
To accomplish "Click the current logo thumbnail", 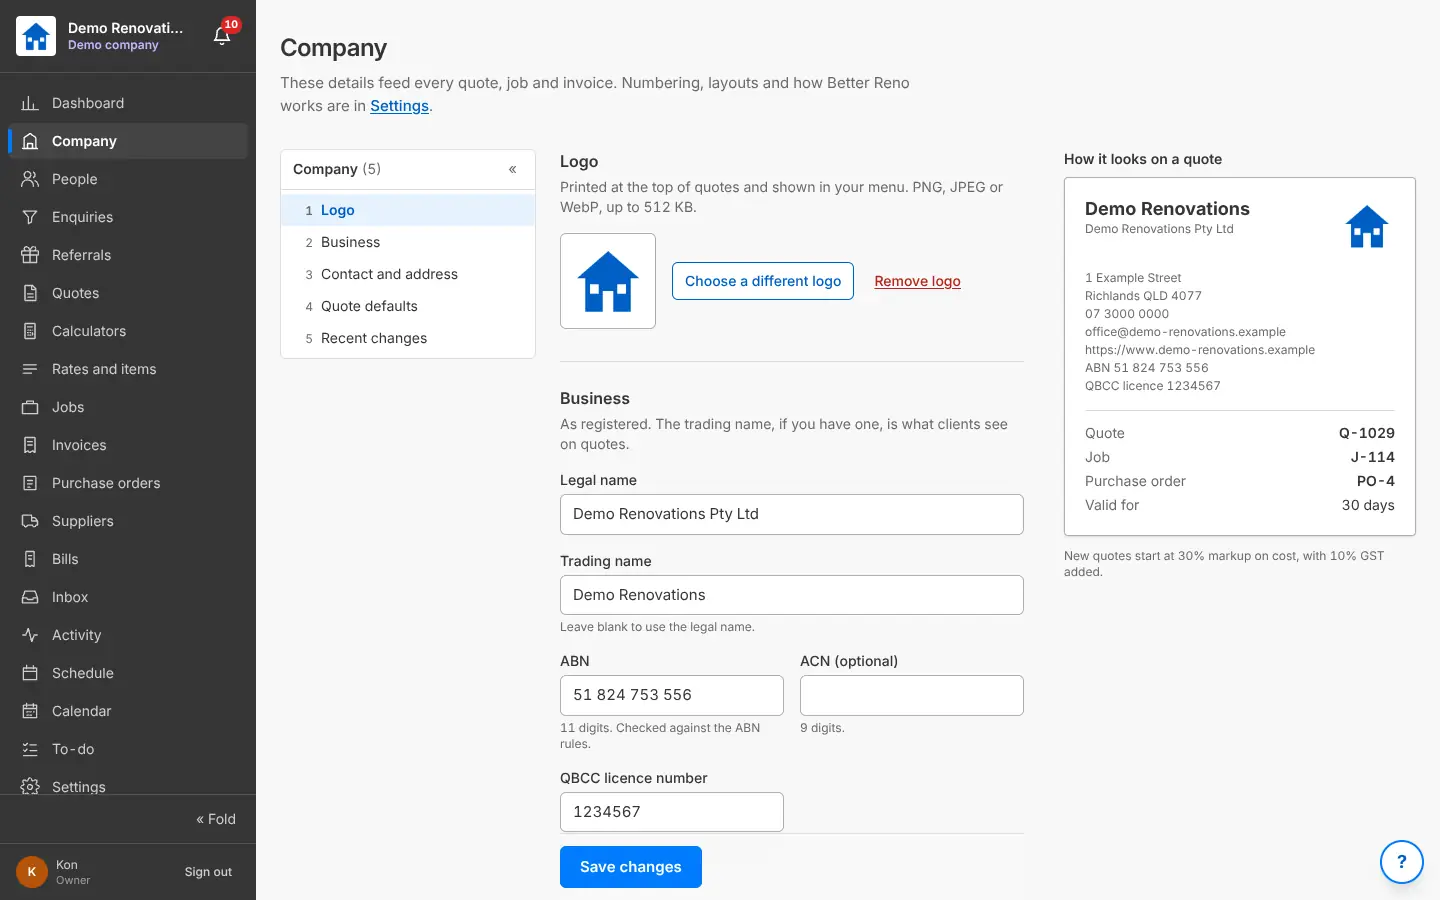I will tap(608, 281).
